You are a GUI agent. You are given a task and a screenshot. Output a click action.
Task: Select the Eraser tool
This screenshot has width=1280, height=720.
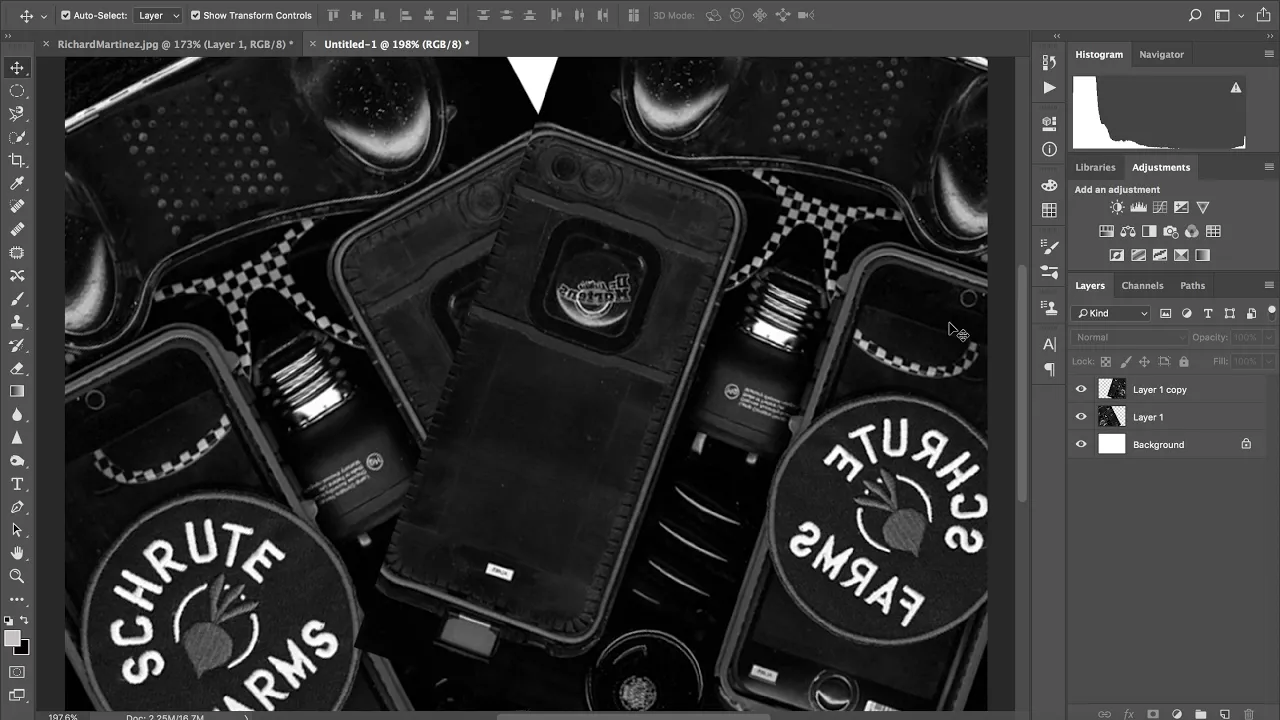(17, 368)
